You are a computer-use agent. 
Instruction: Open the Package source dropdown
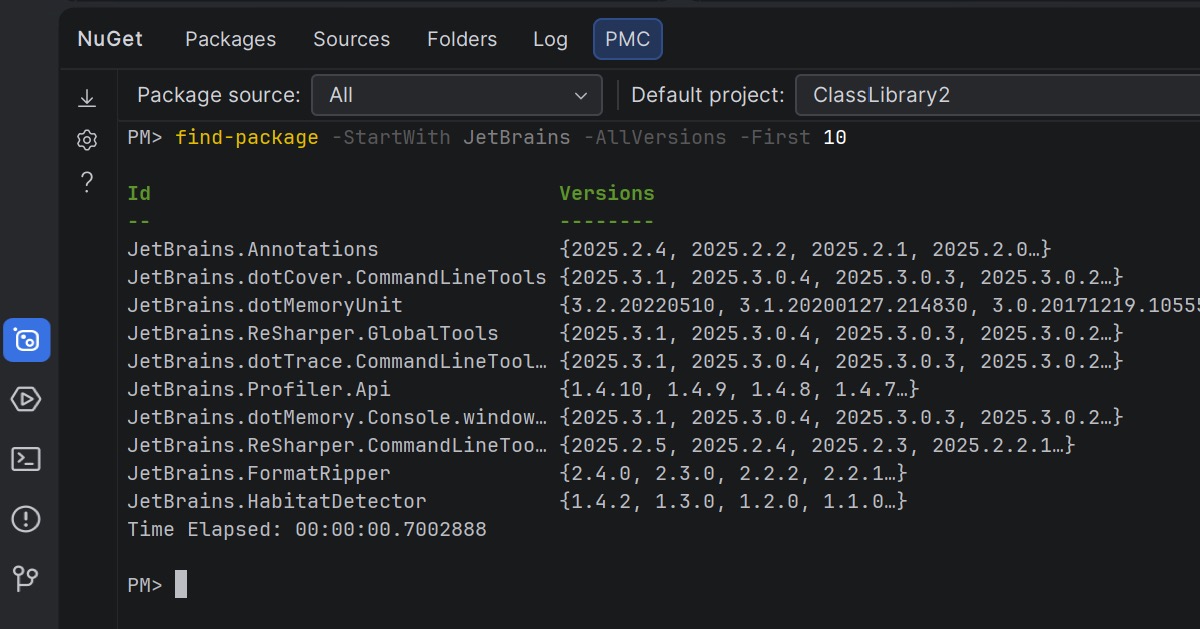457,95
